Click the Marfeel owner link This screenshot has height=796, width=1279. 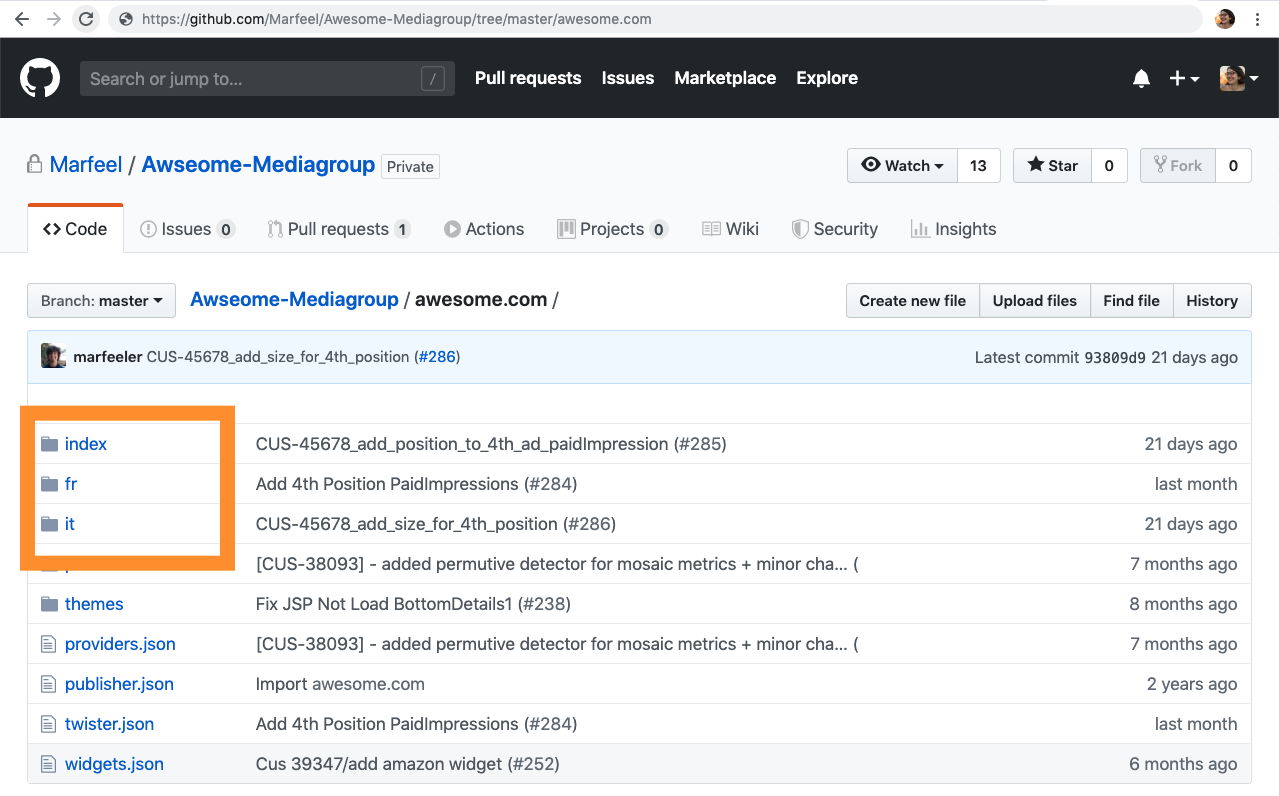[x=86, y=165]
